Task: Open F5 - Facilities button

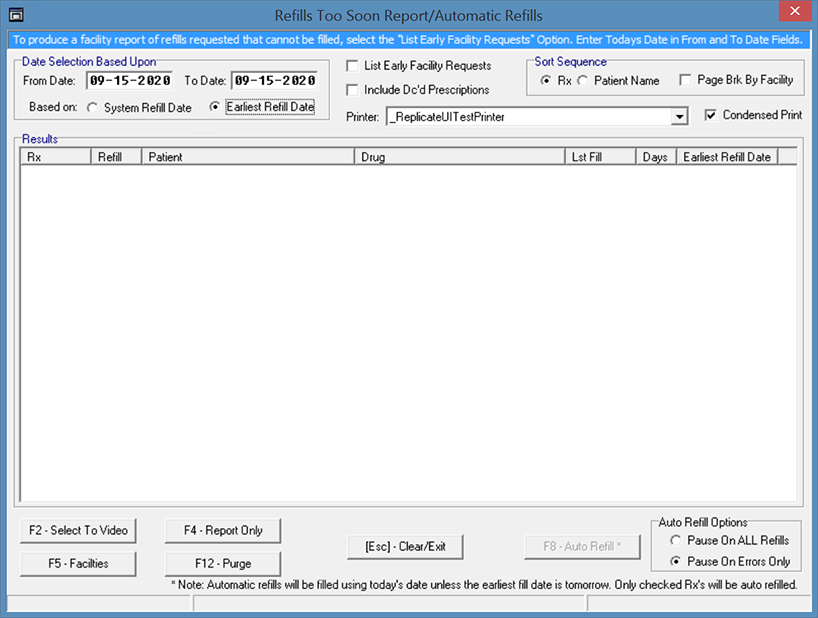Action: tap(78, 563)
